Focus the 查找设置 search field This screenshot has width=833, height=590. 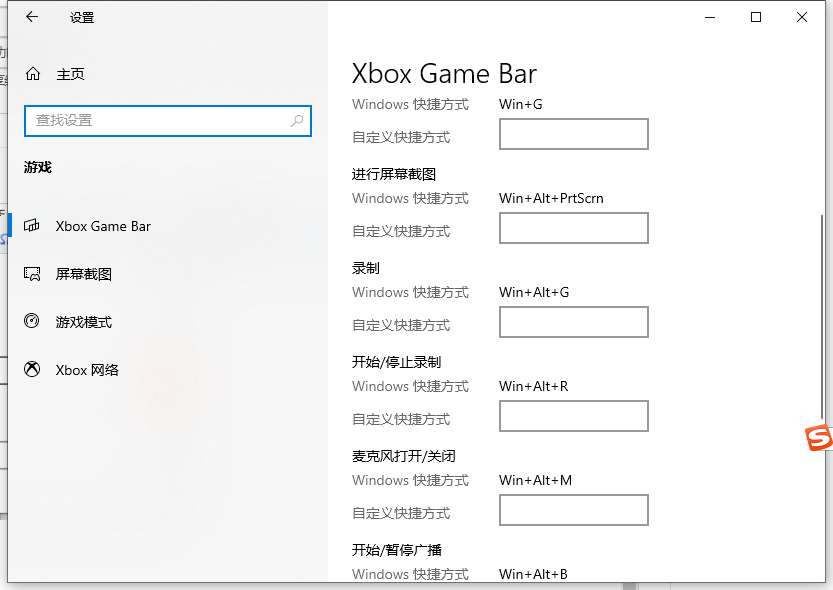point(160,121)
